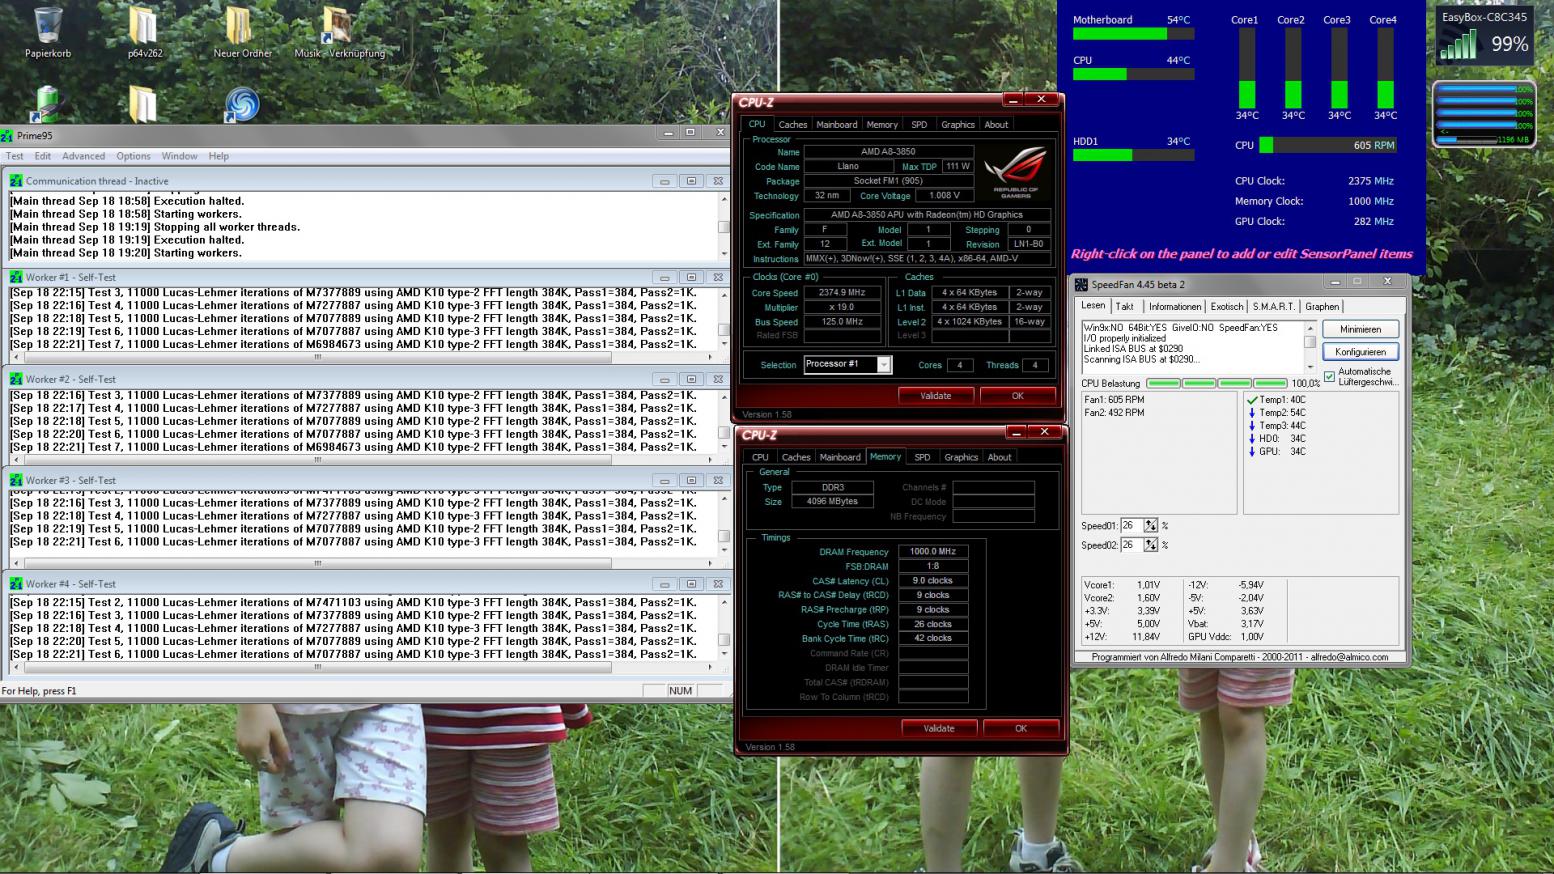Click the blue down-arrow icon beside HD0
This screenshot has height=874, width=1554.
(1252, 438)
